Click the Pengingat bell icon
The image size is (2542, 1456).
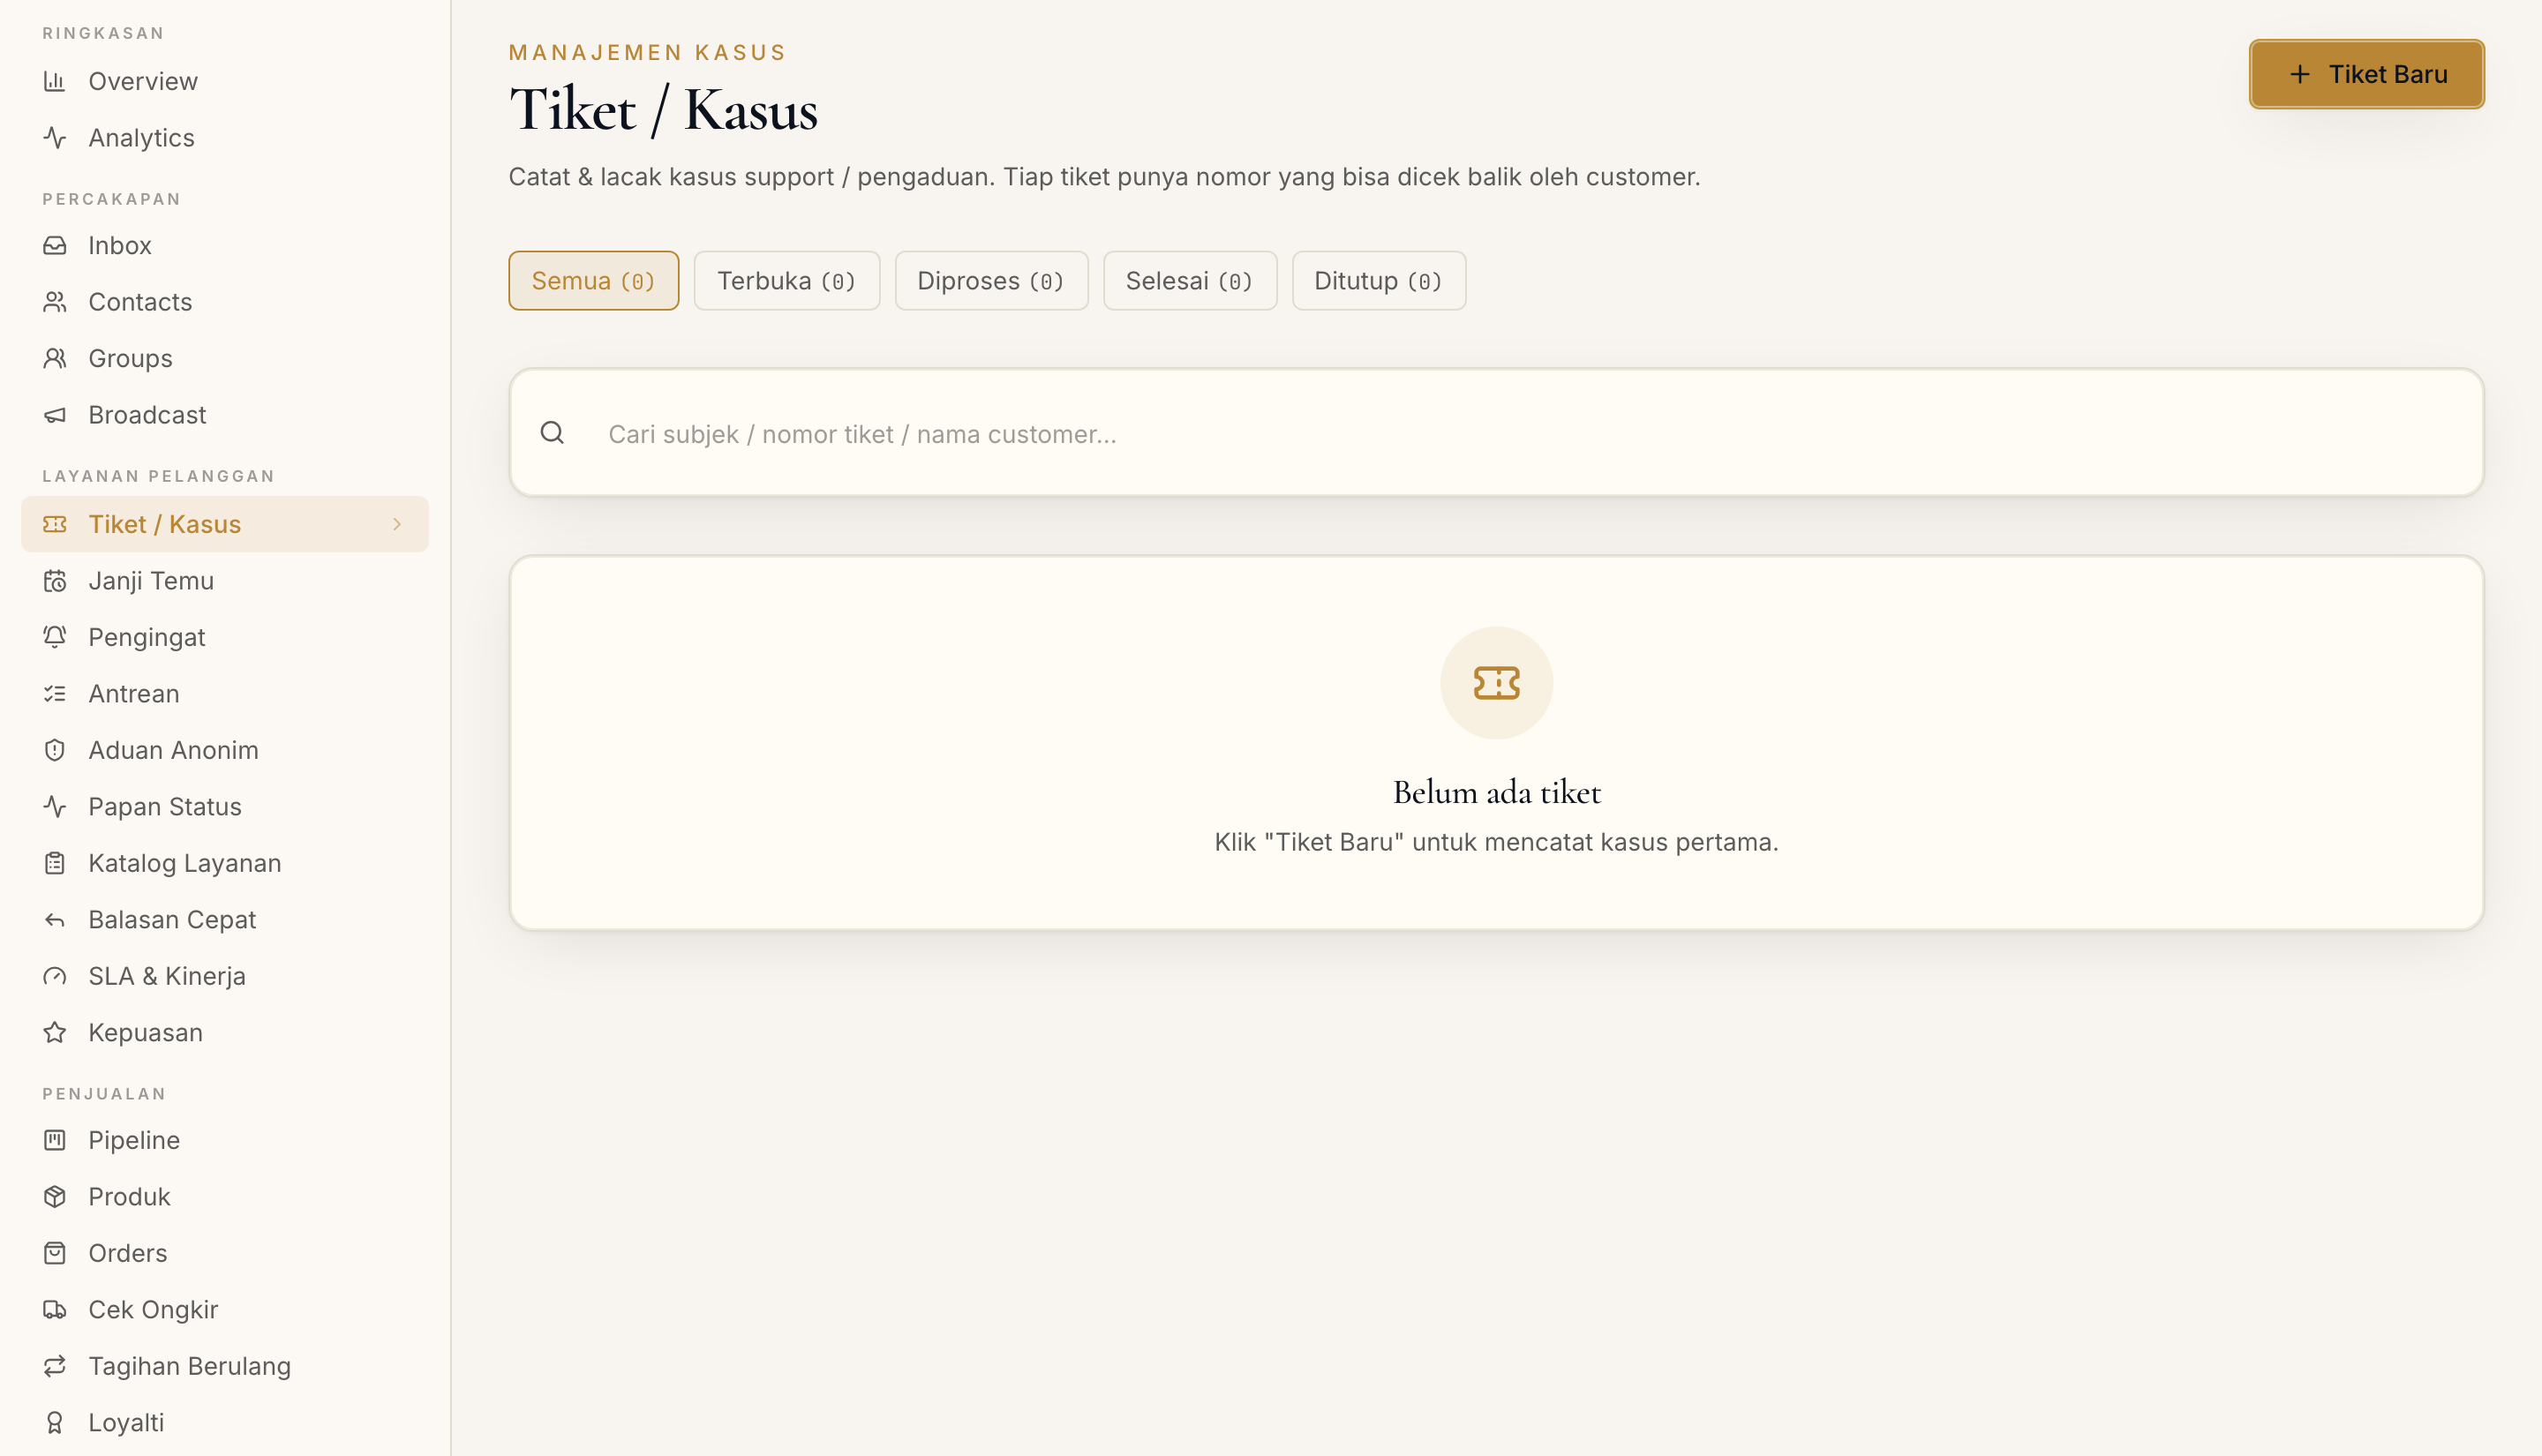(x=55, y=637)
